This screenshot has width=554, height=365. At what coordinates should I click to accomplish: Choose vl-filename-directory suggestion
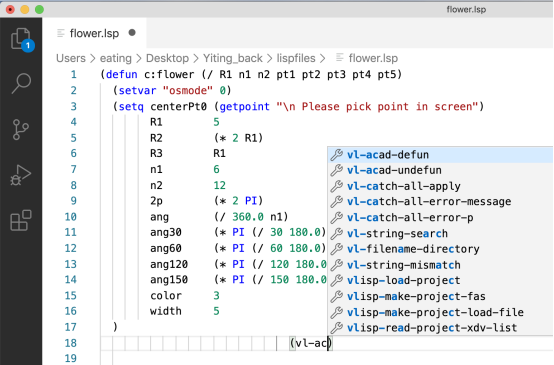point(440,249)
